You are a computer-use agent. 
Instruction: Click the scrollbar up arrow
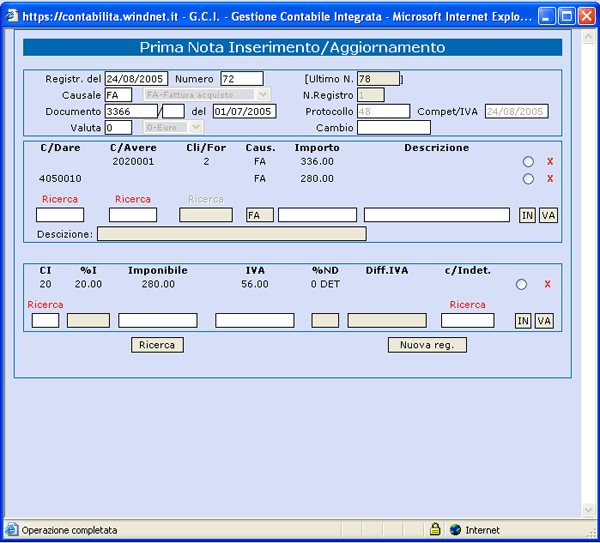[x=588, y=37]
